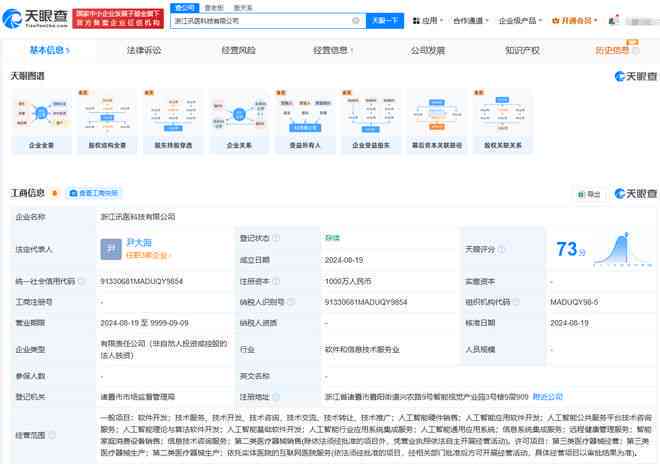Click the help icon beside 注册资本

click(x=276, y=281)
